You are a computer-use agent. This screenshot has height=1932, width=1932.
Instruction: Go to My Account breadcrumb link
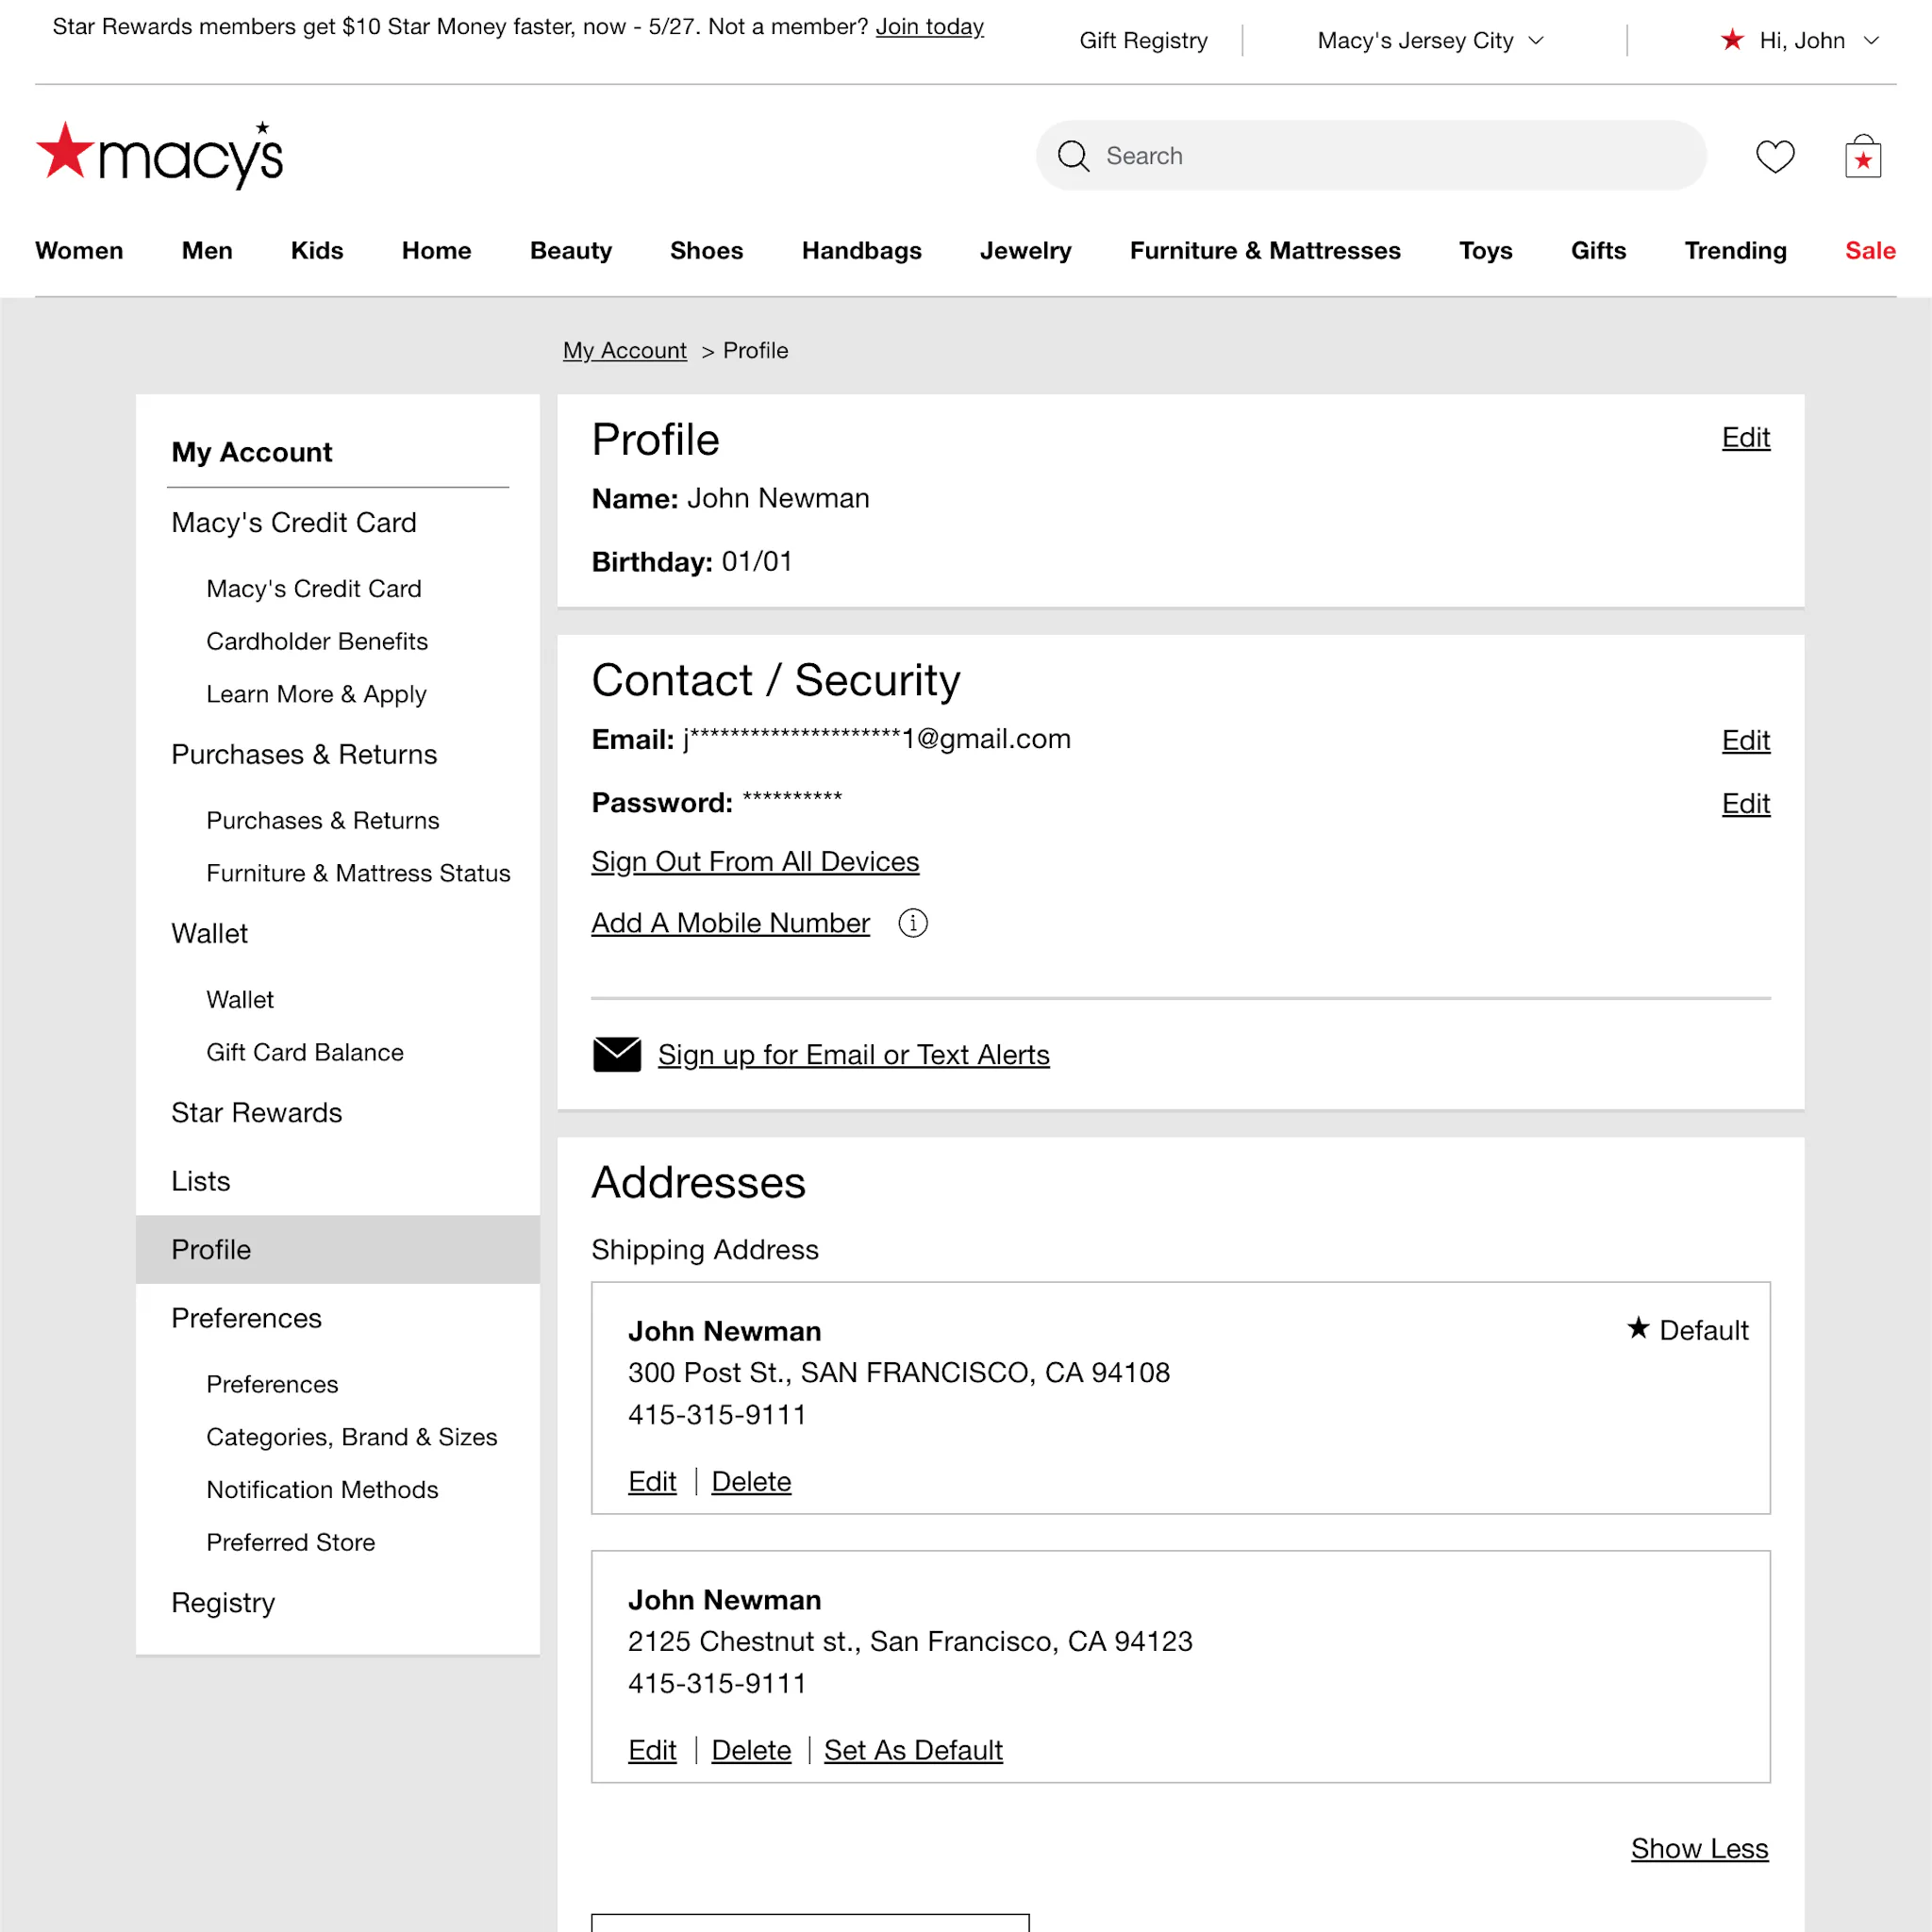pyautogui.click(x=624, y=350)
